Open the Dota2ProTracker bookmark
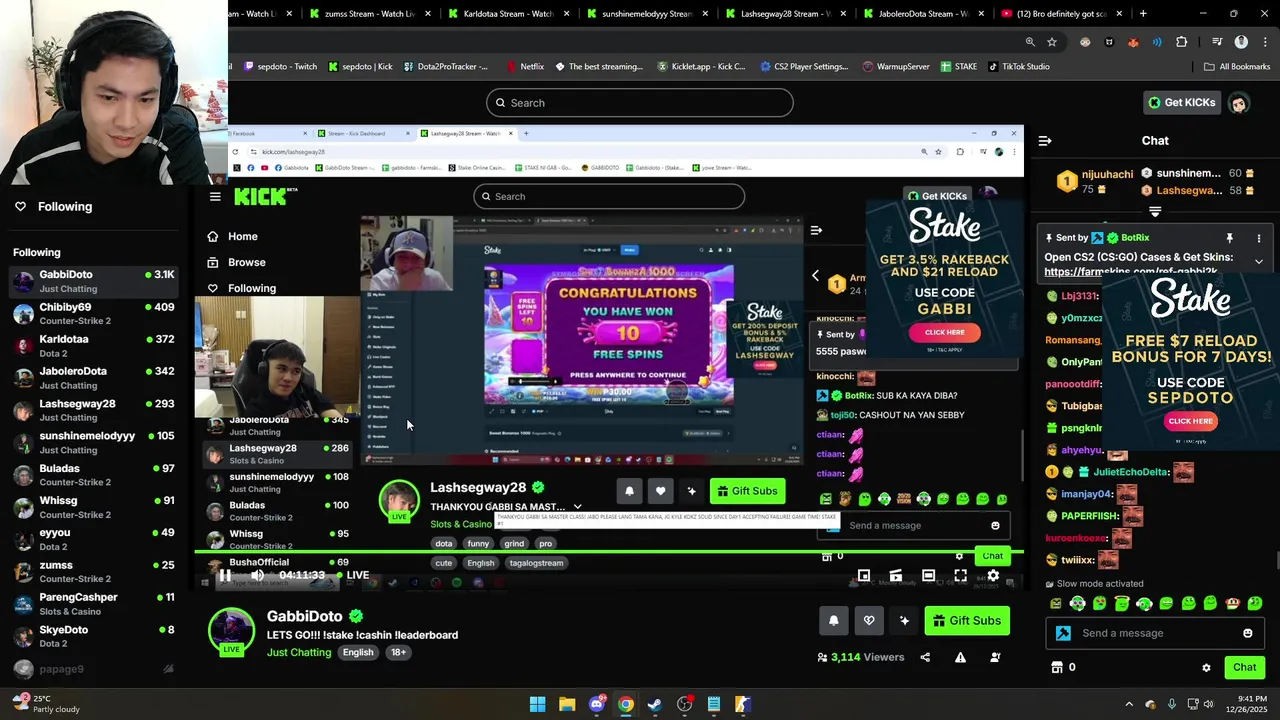The height and width of the screenshot is (720, 1280). point(445,67)
